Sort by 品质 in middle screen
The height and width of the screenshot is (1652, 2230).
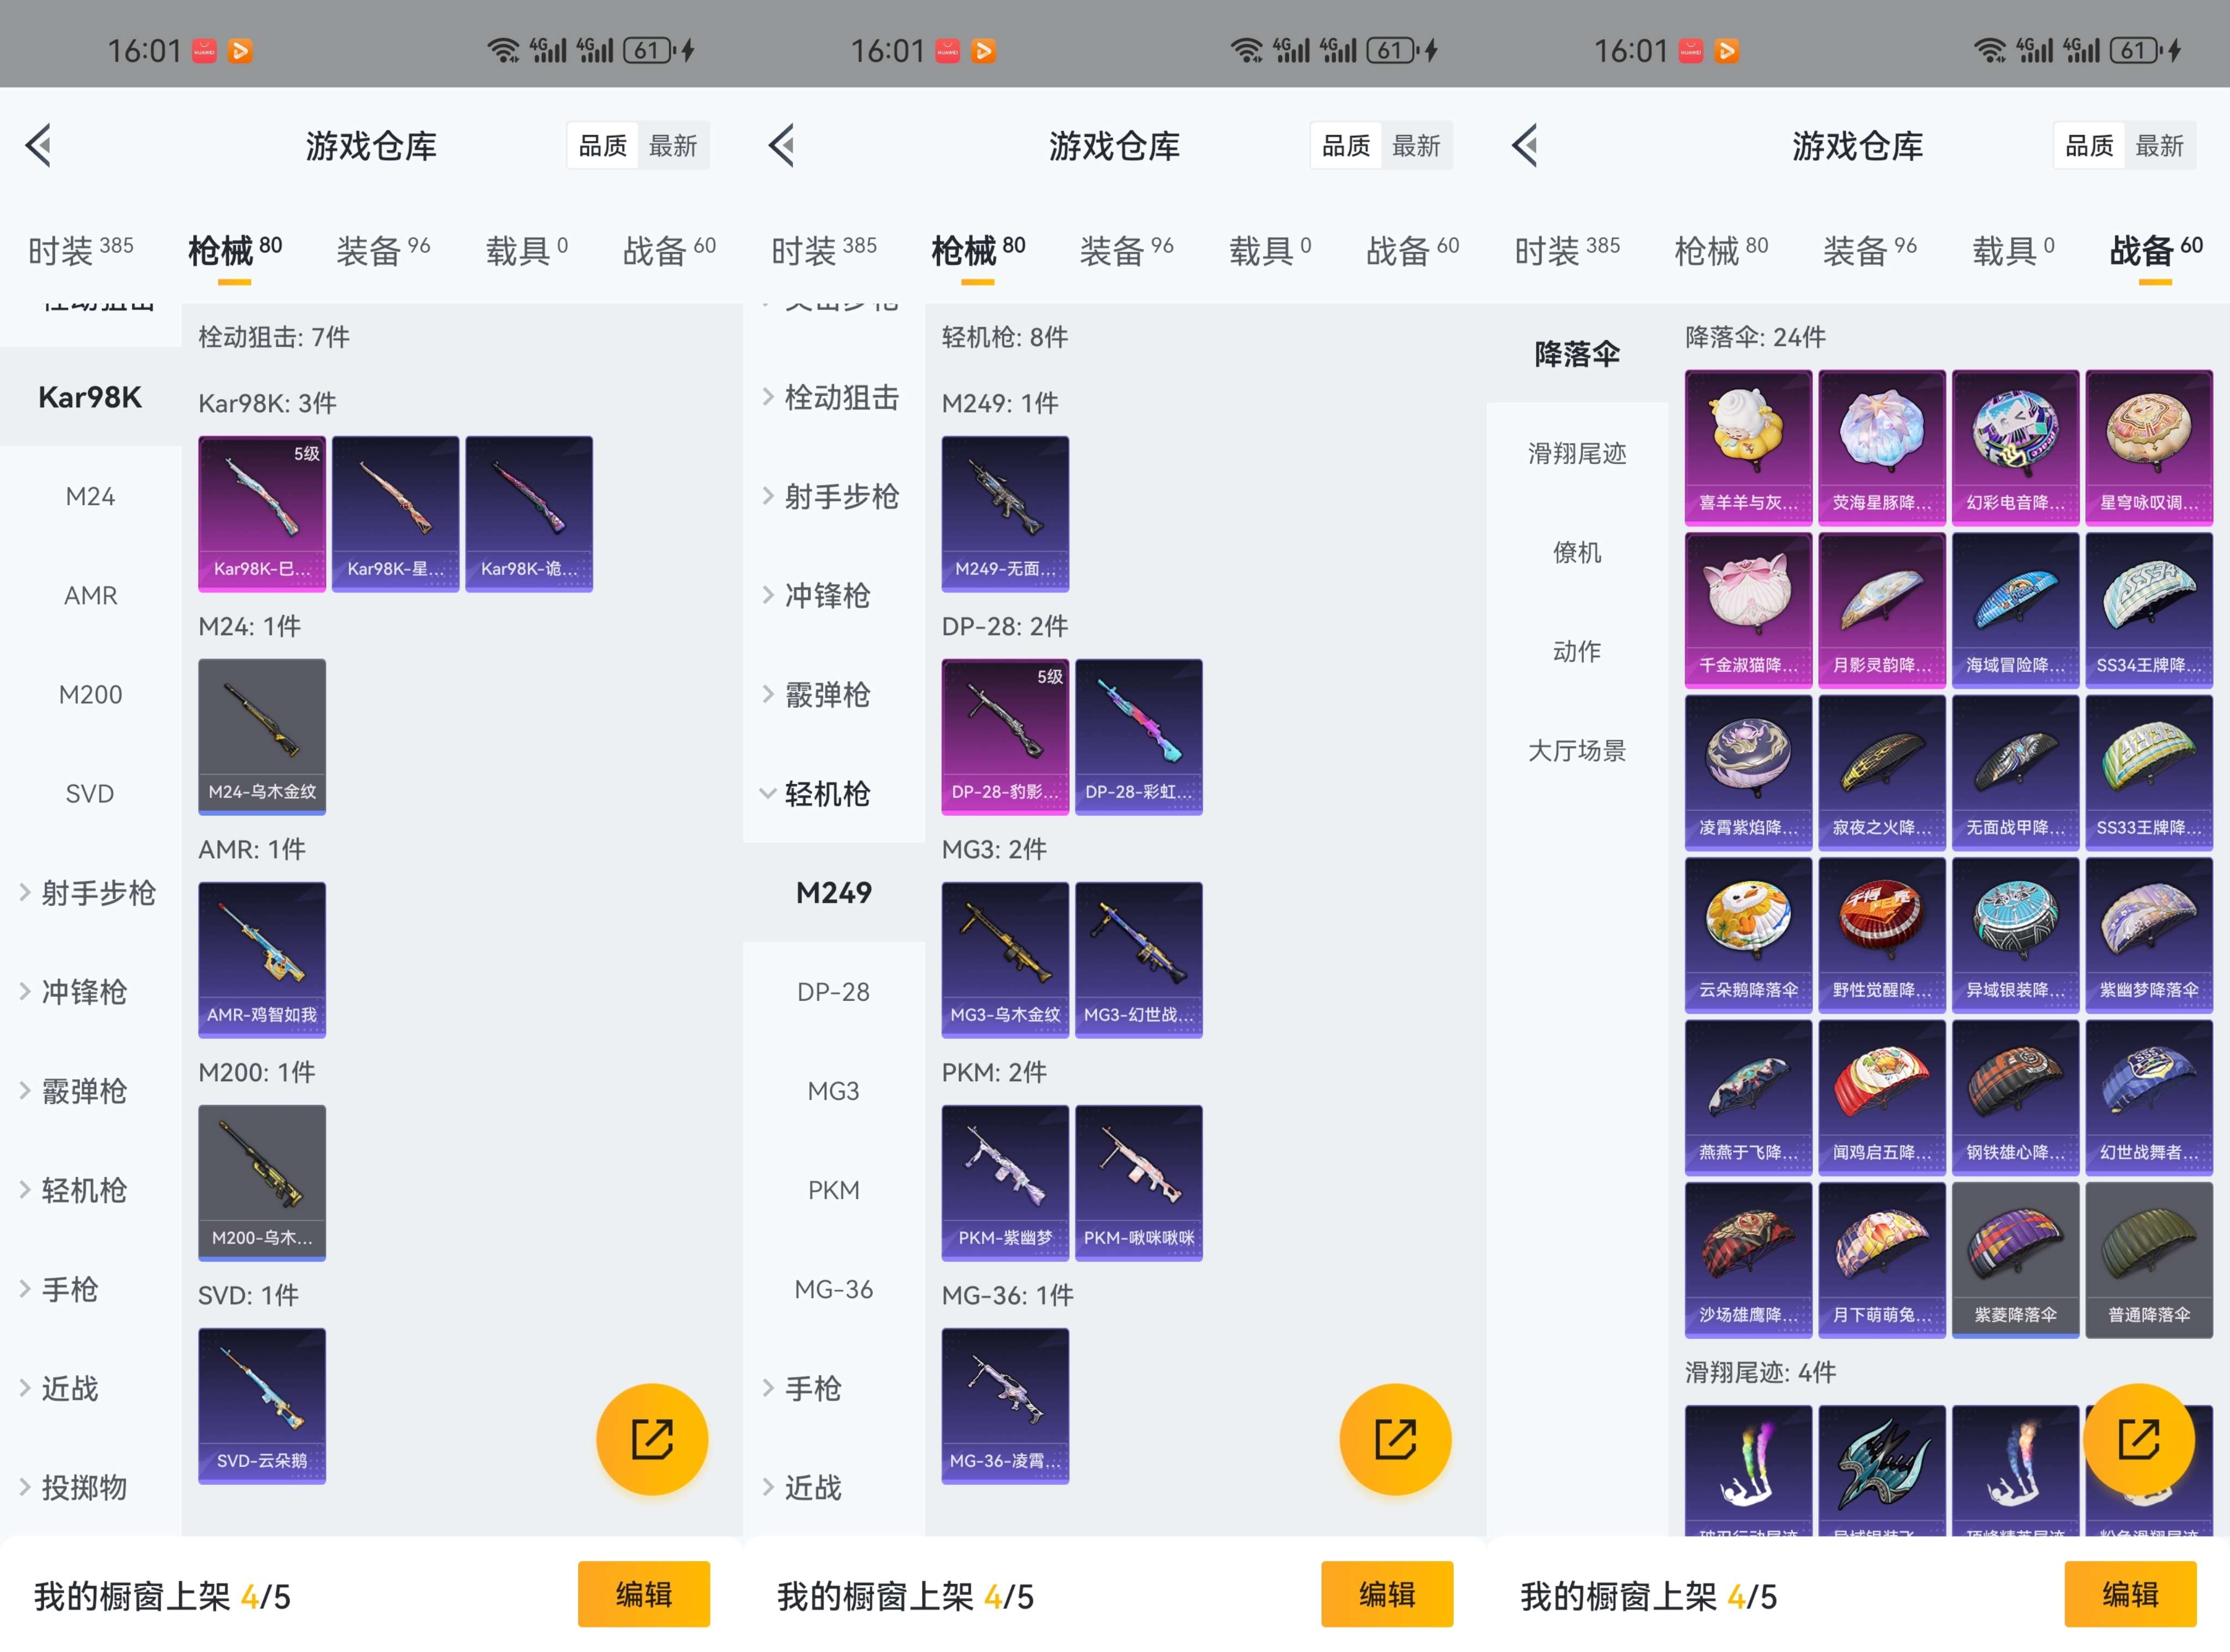click(x=1346, y=146)
